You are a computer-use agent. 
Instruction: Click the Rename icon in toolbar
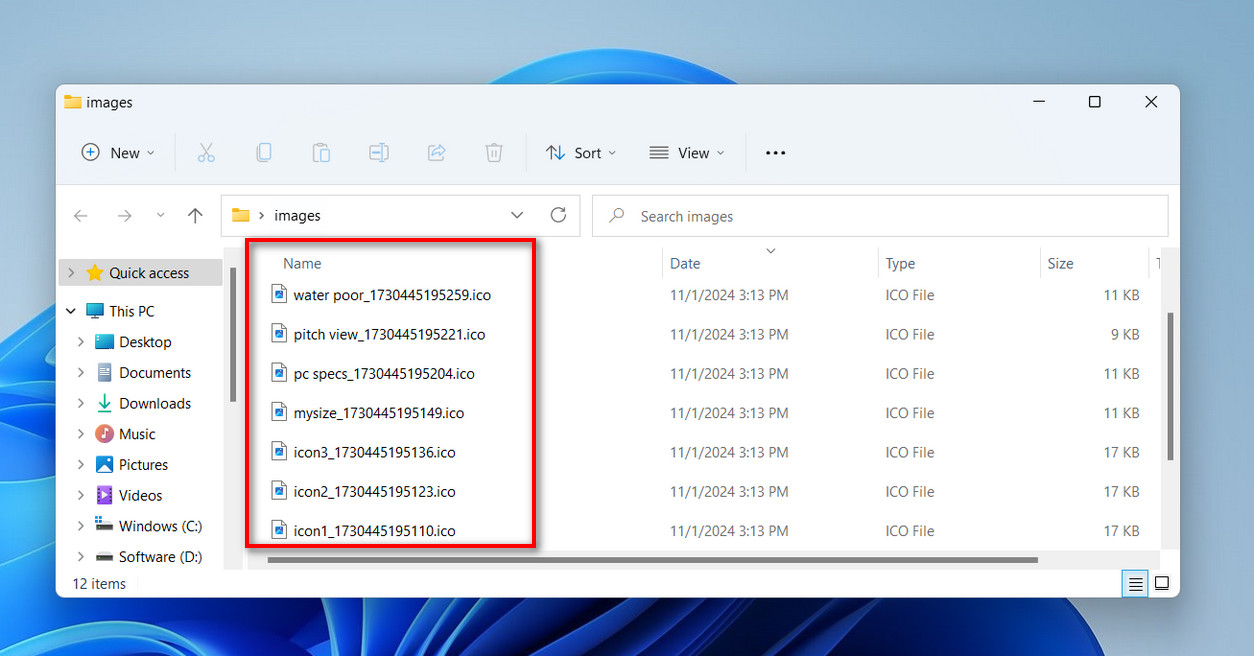pos(378,153)
